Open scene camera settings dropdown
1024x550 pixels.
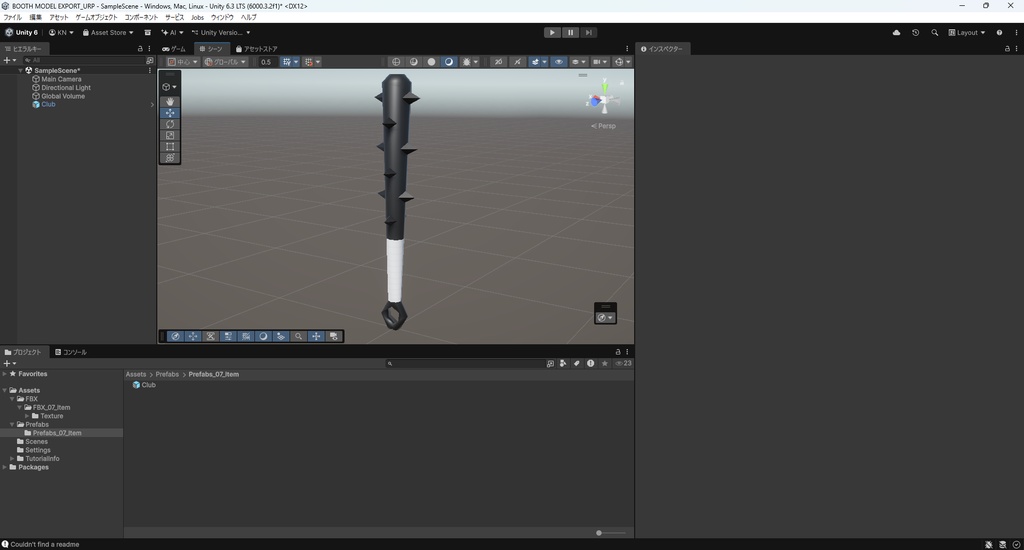coord(599,62)
